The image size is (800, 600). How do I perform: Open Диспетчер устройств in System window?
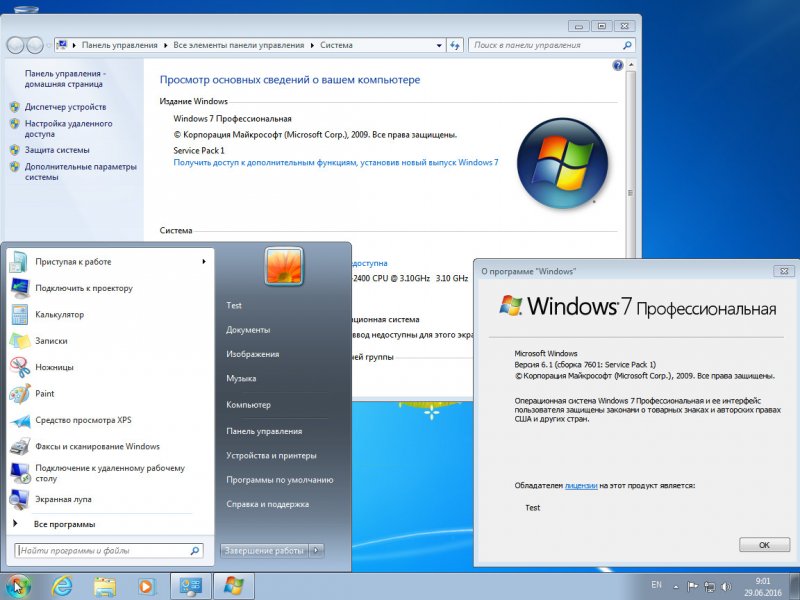tap(65, 107)
